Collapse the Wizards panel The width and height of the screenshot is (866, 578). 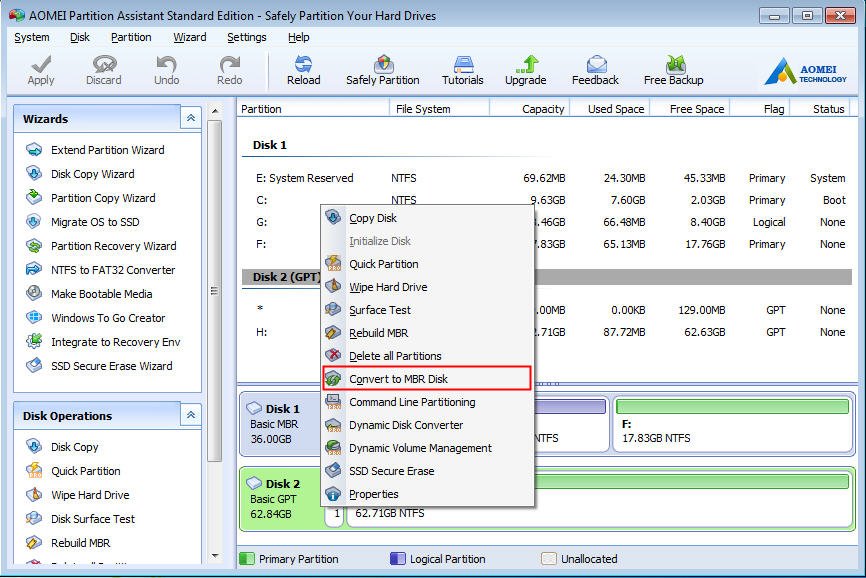pos(191,118)
